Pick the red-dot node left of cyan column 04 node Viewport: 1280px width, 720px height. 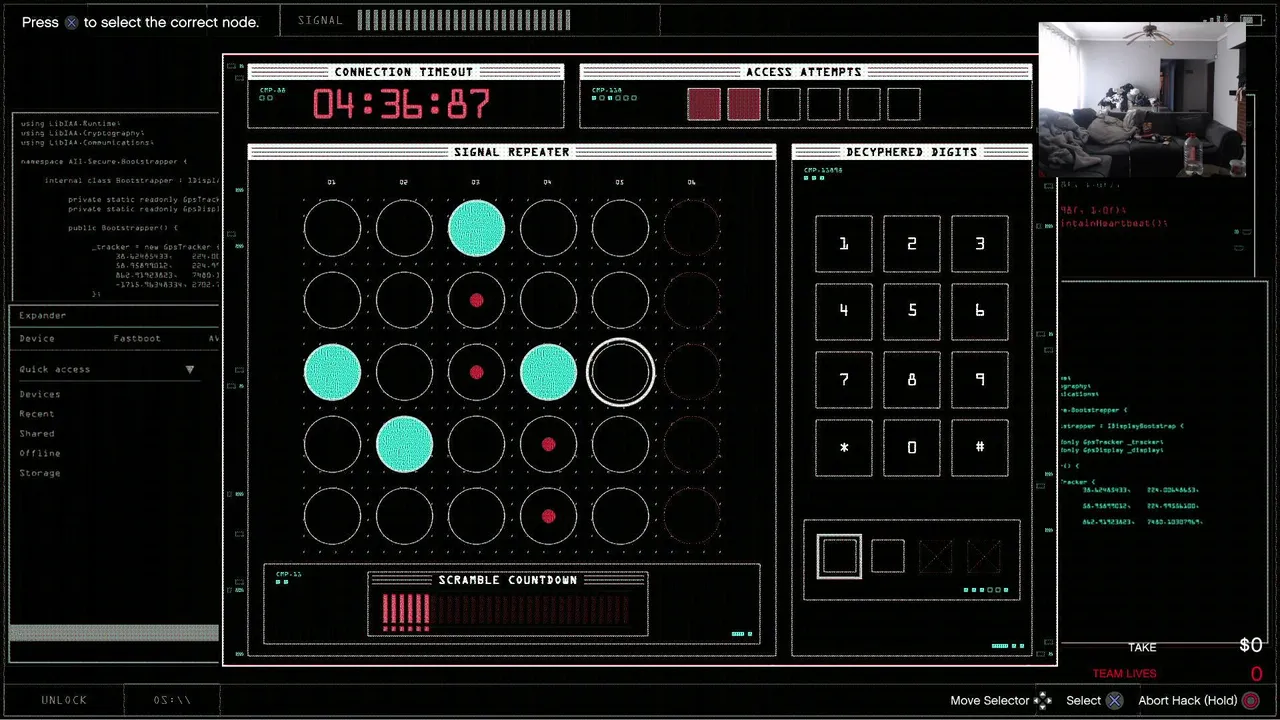(x=476, y=372)
